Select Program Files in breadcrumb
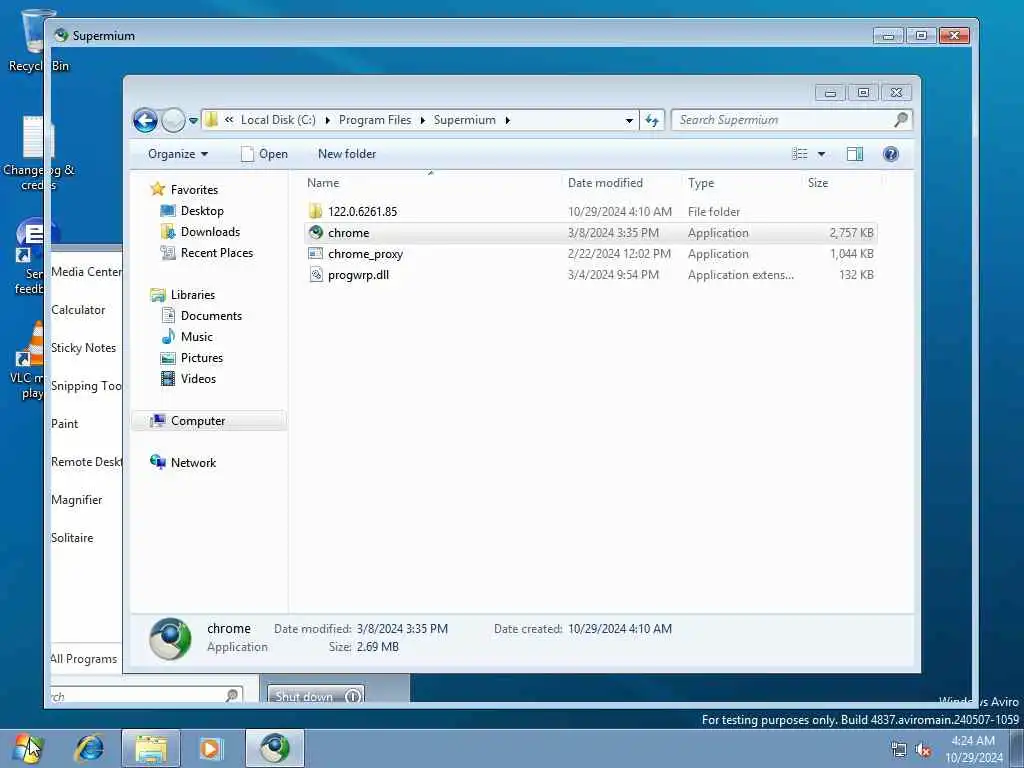Viewport: 1024px width, 768px height. [x=375, y=120]
